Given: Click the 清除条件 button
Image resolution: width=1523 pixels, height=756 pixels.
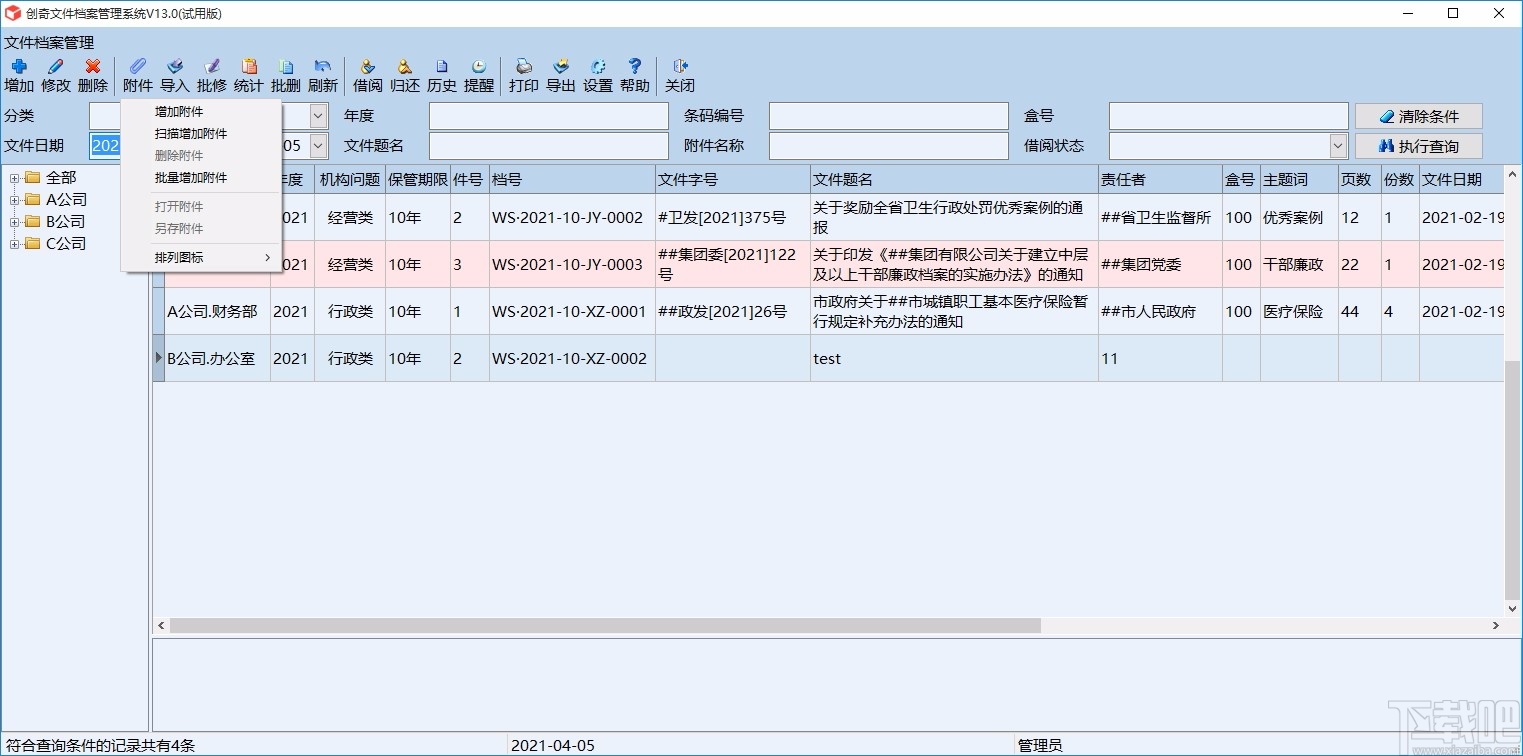Looking at the screenshot, I should [x=1417, y=116].
